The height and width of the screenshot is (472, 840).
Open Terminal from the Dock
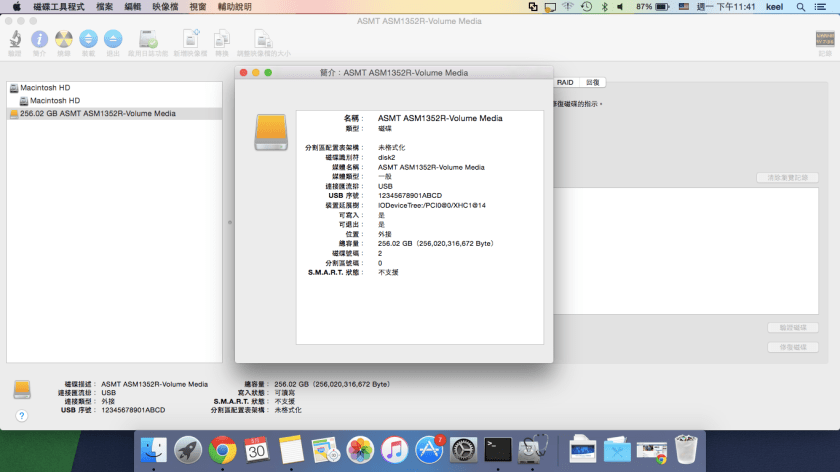[498, 450]
